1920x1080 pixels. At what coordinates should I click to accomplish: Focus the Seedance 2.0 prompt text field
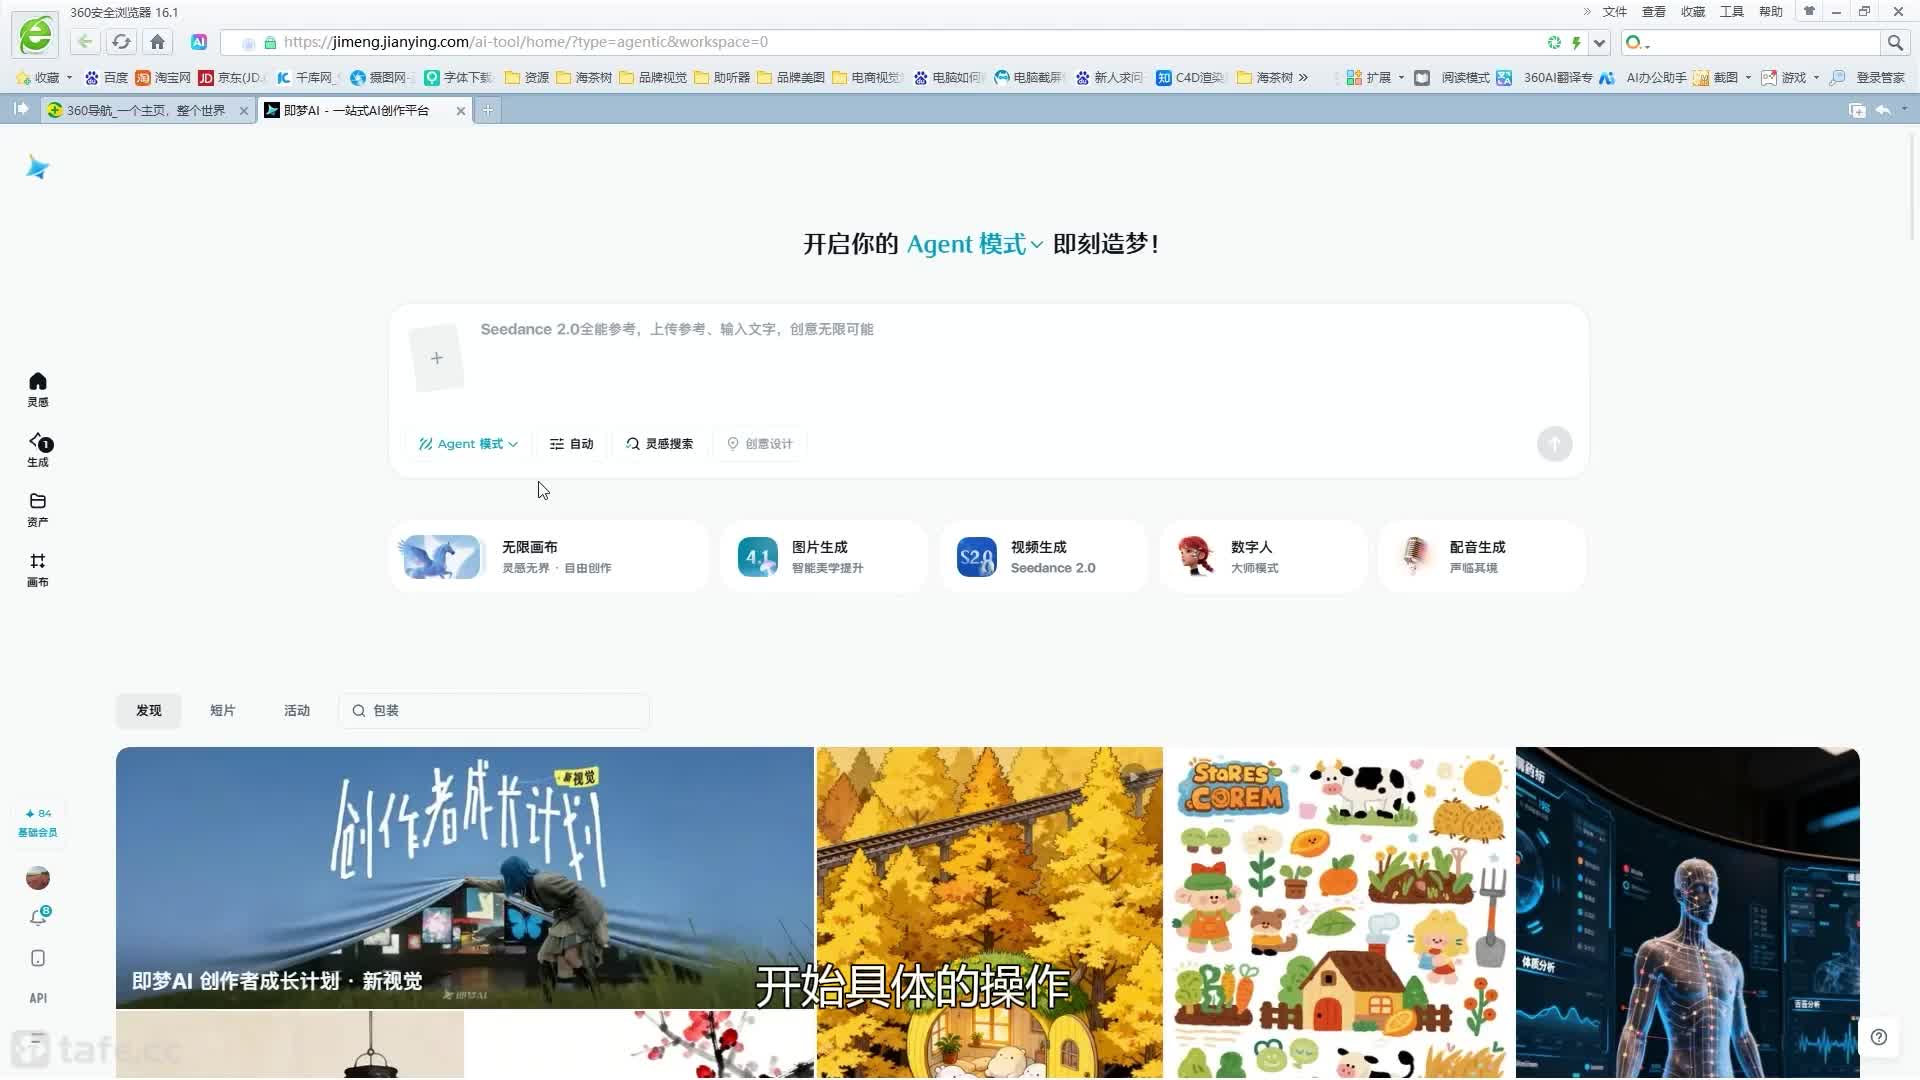[1020, 360]
